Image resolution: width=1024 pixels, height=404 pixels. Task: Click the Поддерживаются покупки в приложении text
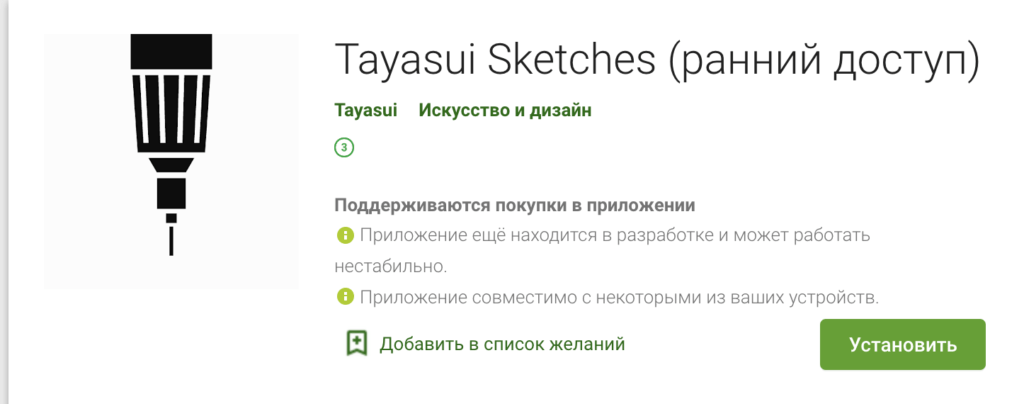tap(514, 205)
